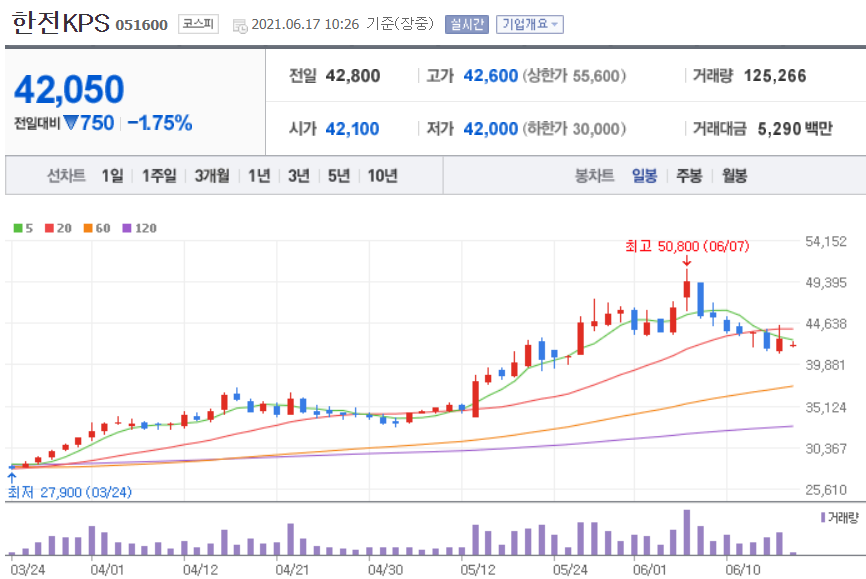866x579 pixels.
Task: Open the 기업개요 dropdown
Action: [530, 24]
